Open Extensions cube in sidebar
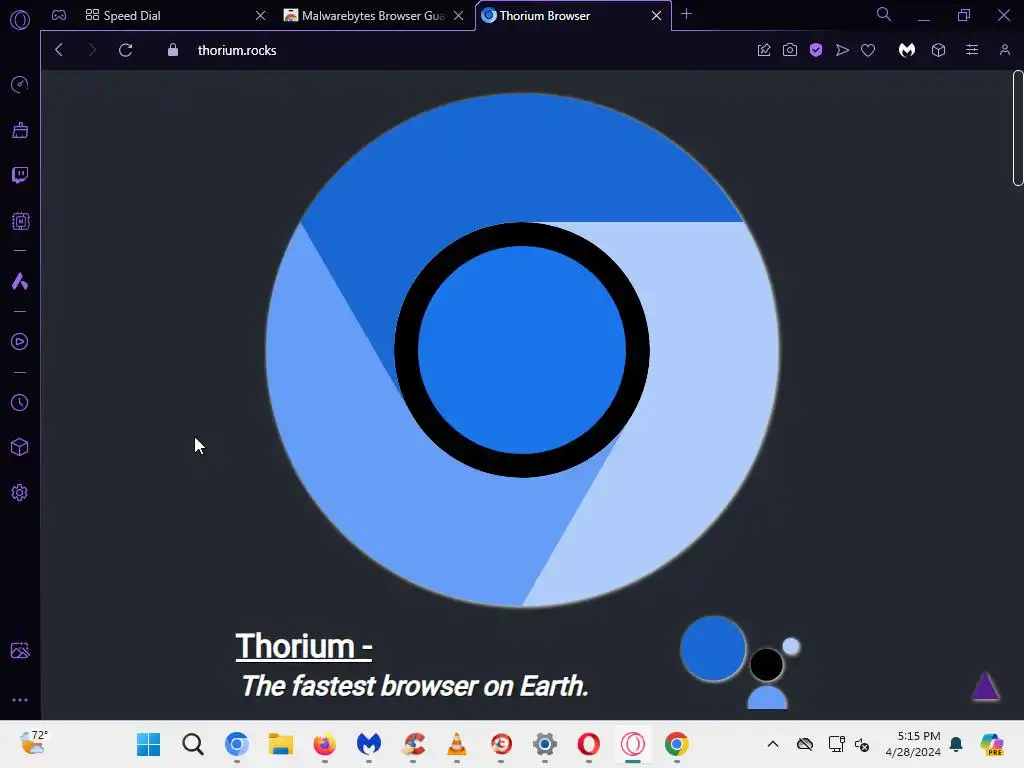Screen dimensions: 1024x768 tap(20, 447)
